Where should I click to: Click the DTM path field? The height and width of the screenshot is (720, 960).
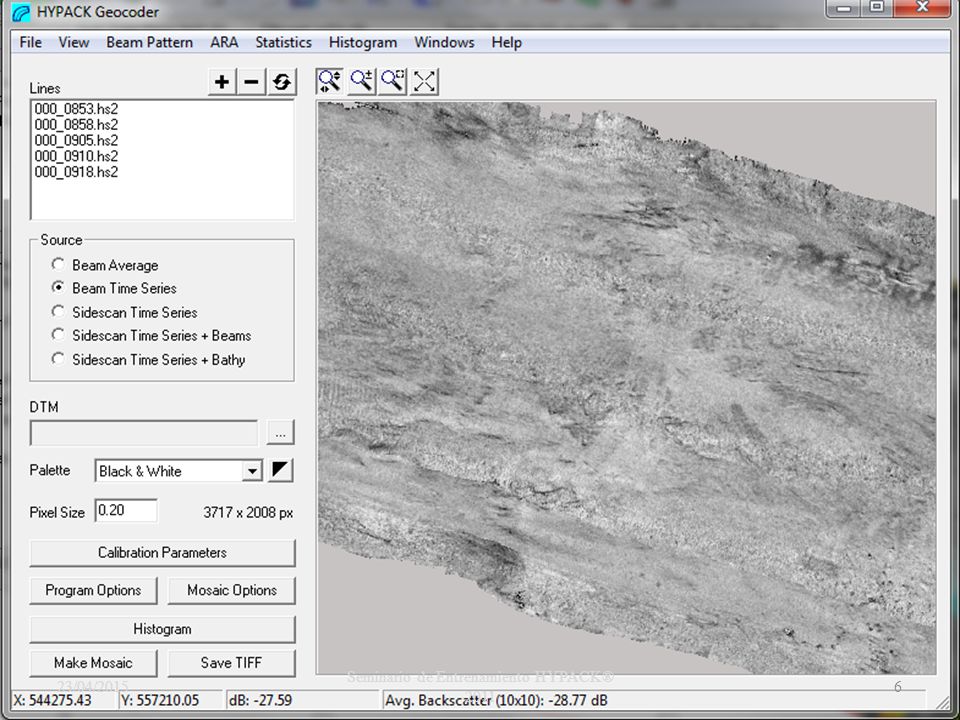144,433
